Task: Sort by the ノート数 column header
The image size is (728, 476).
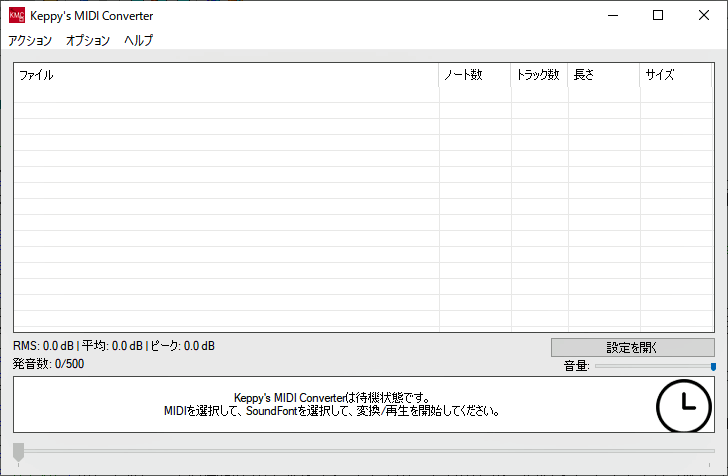Action: [x=474, y=75]
